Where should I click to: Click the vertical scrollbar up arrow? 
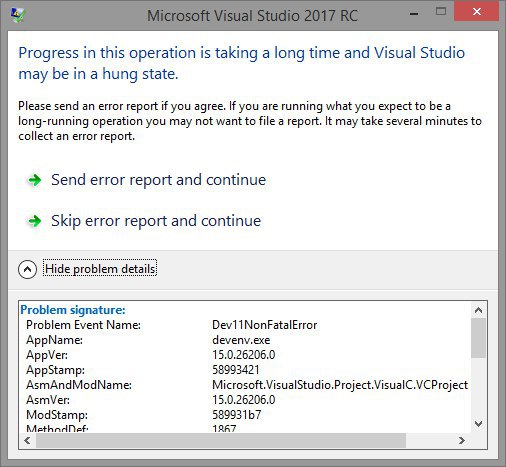478,310
